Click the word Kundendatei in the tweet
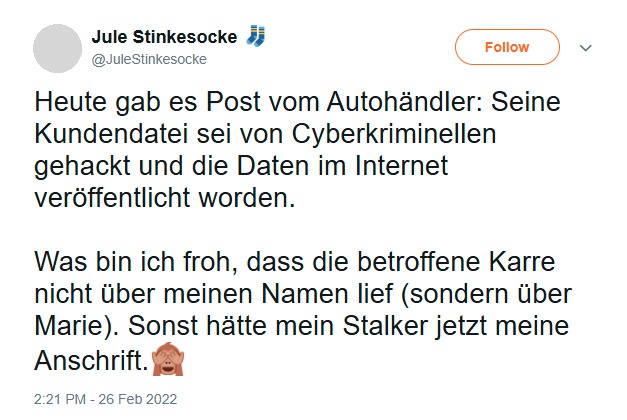The height and width of the screenshot is (420, 627). [x=116, y=133]
